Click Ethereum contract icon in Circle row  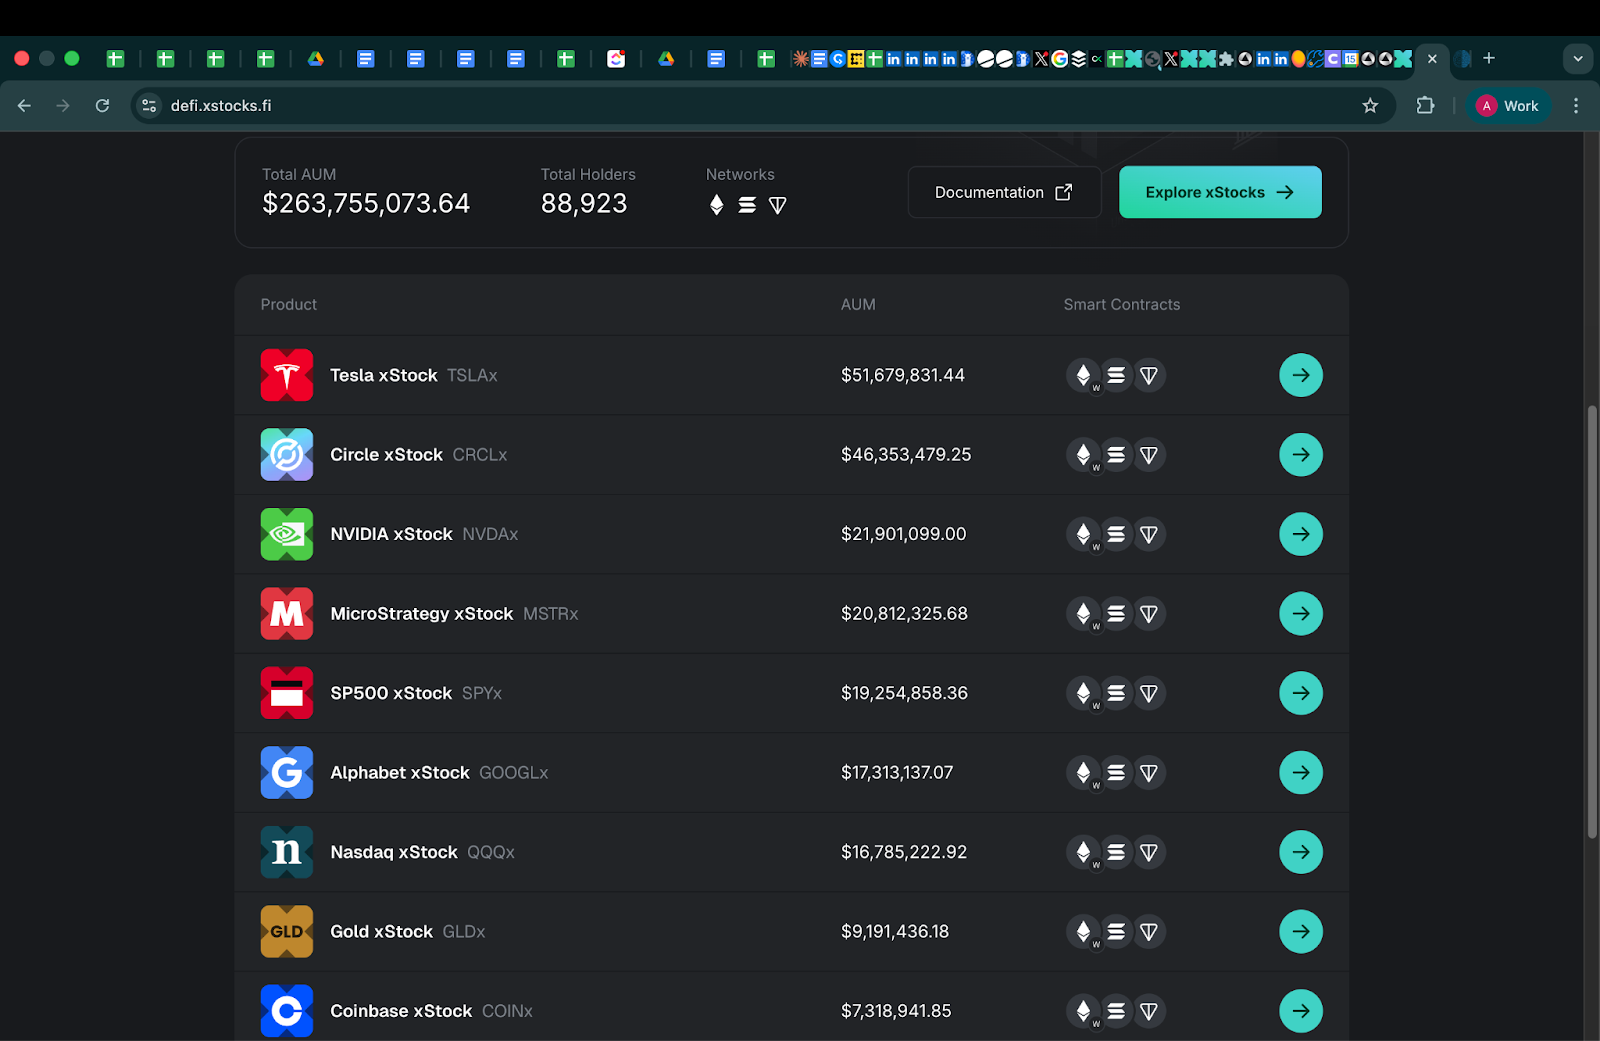(1083, 454)
